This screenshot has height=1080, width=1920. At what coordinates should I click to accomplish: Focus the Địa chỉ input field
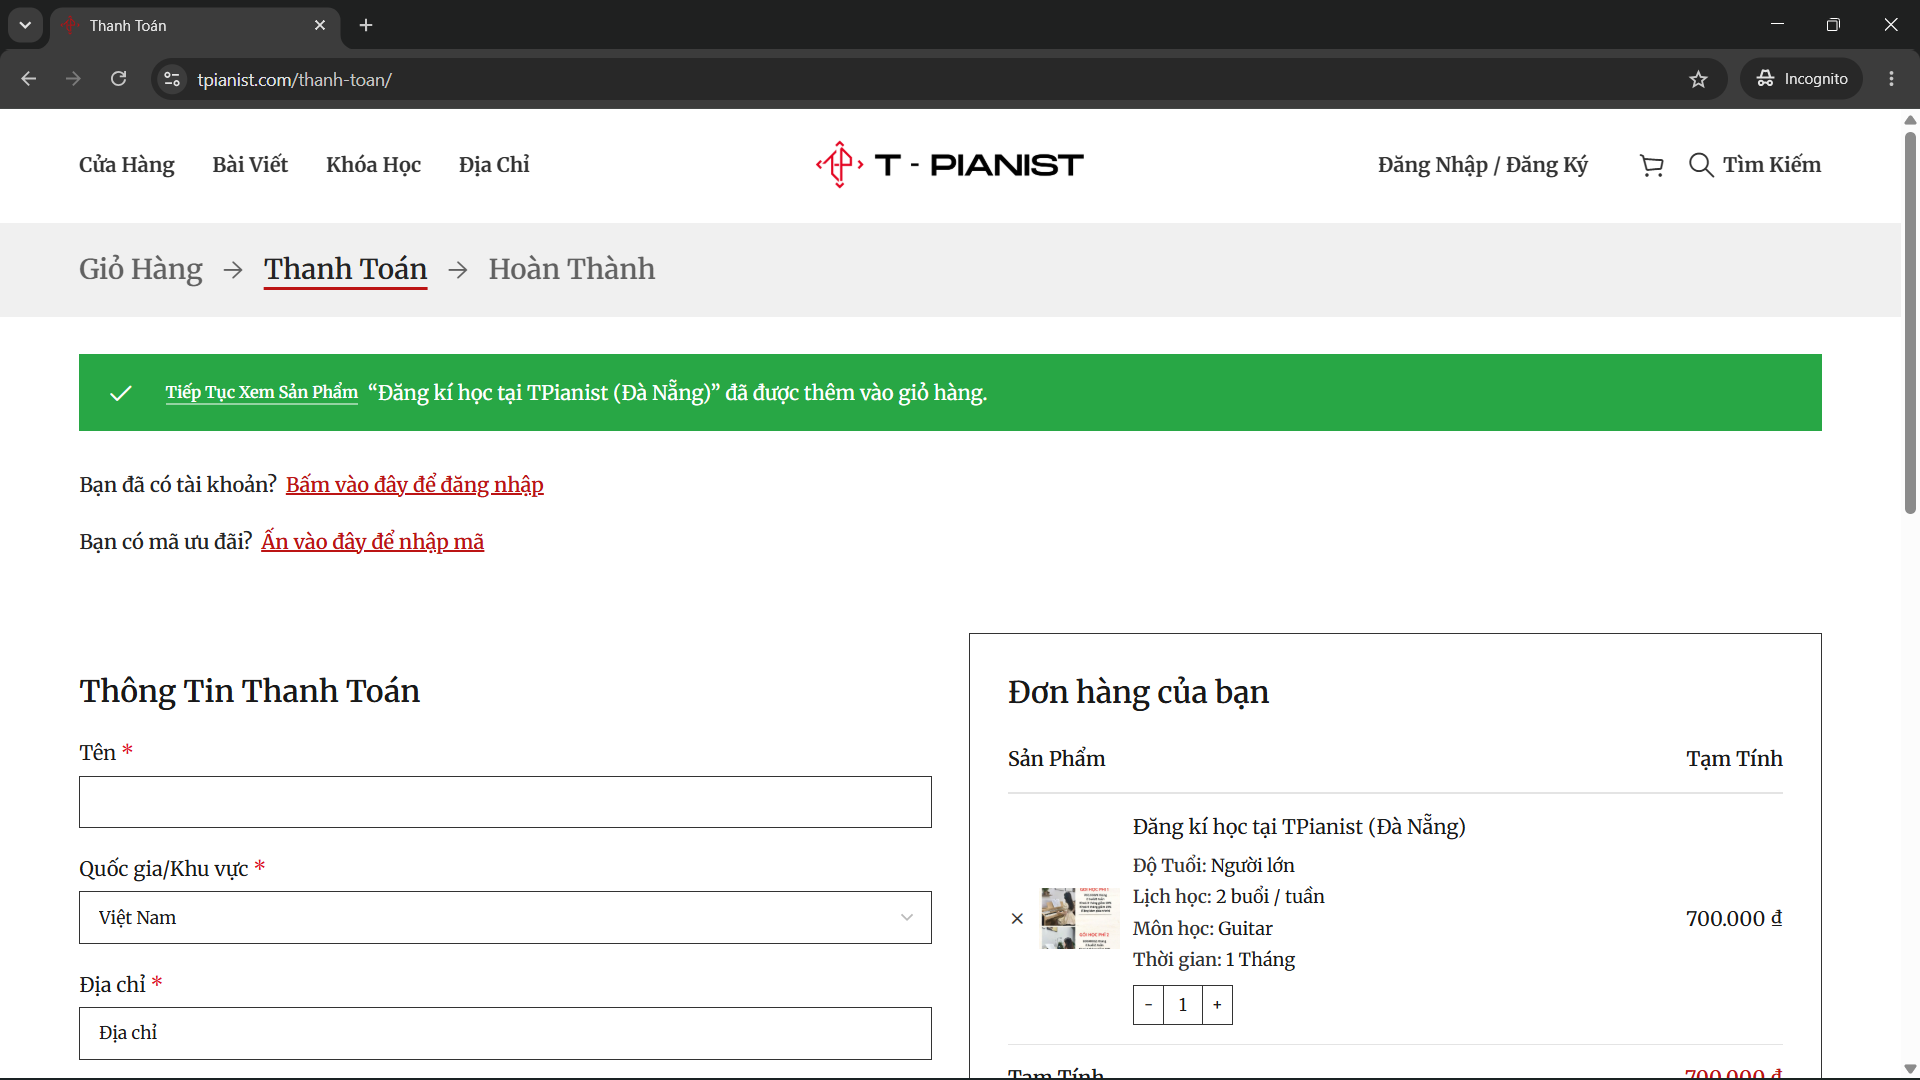tap(505, 1033)
